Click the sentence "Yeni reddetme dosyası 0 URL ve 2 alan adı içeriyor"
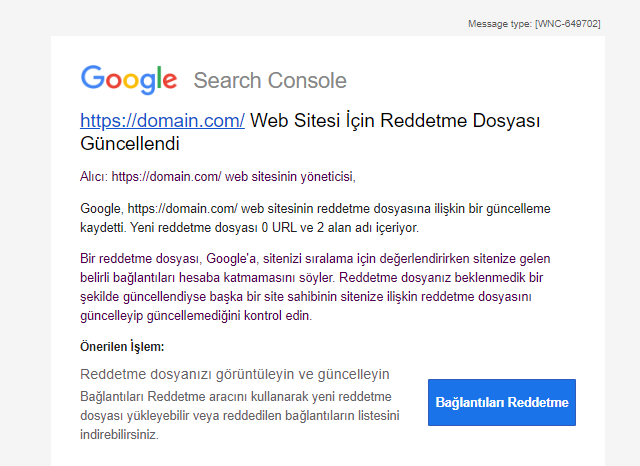This screenshot has height=466, width=640. (274, 227)
